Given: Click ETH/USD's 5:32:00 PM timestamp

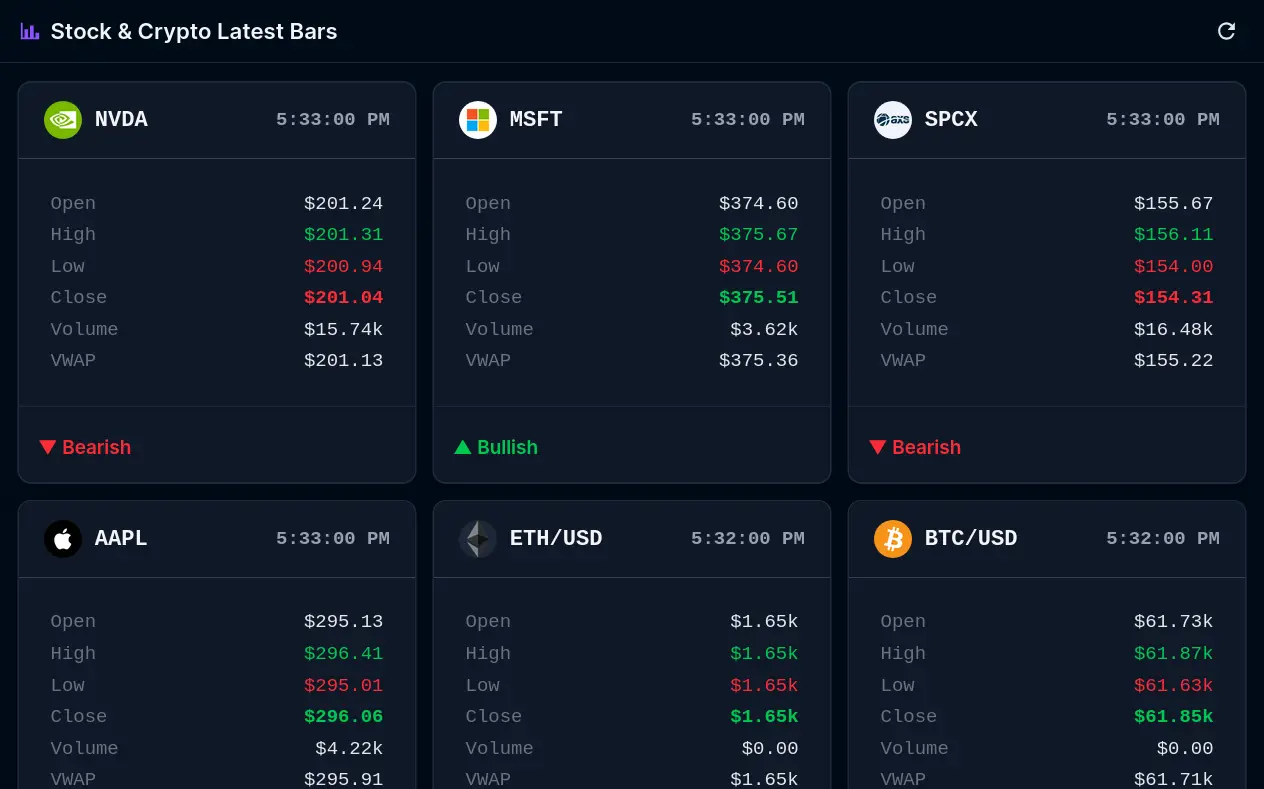Looking at the screenshot, I should [x=748, y=539].
